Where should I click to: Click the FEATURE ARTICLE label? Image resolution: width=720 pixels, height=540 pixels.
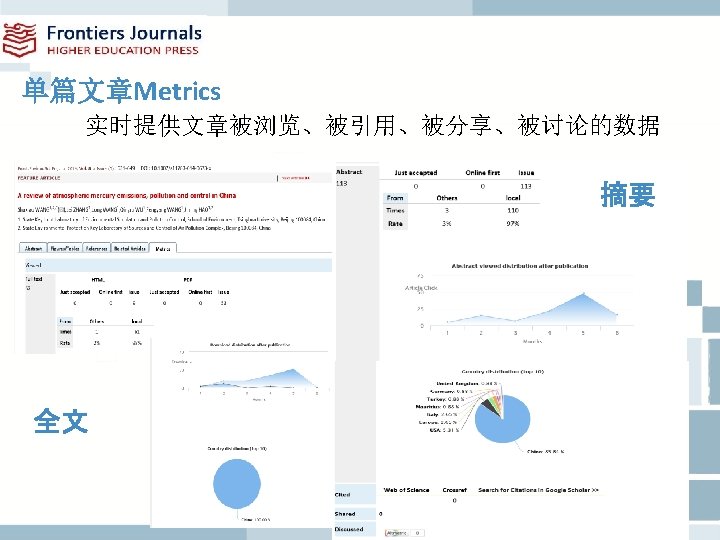39,178
